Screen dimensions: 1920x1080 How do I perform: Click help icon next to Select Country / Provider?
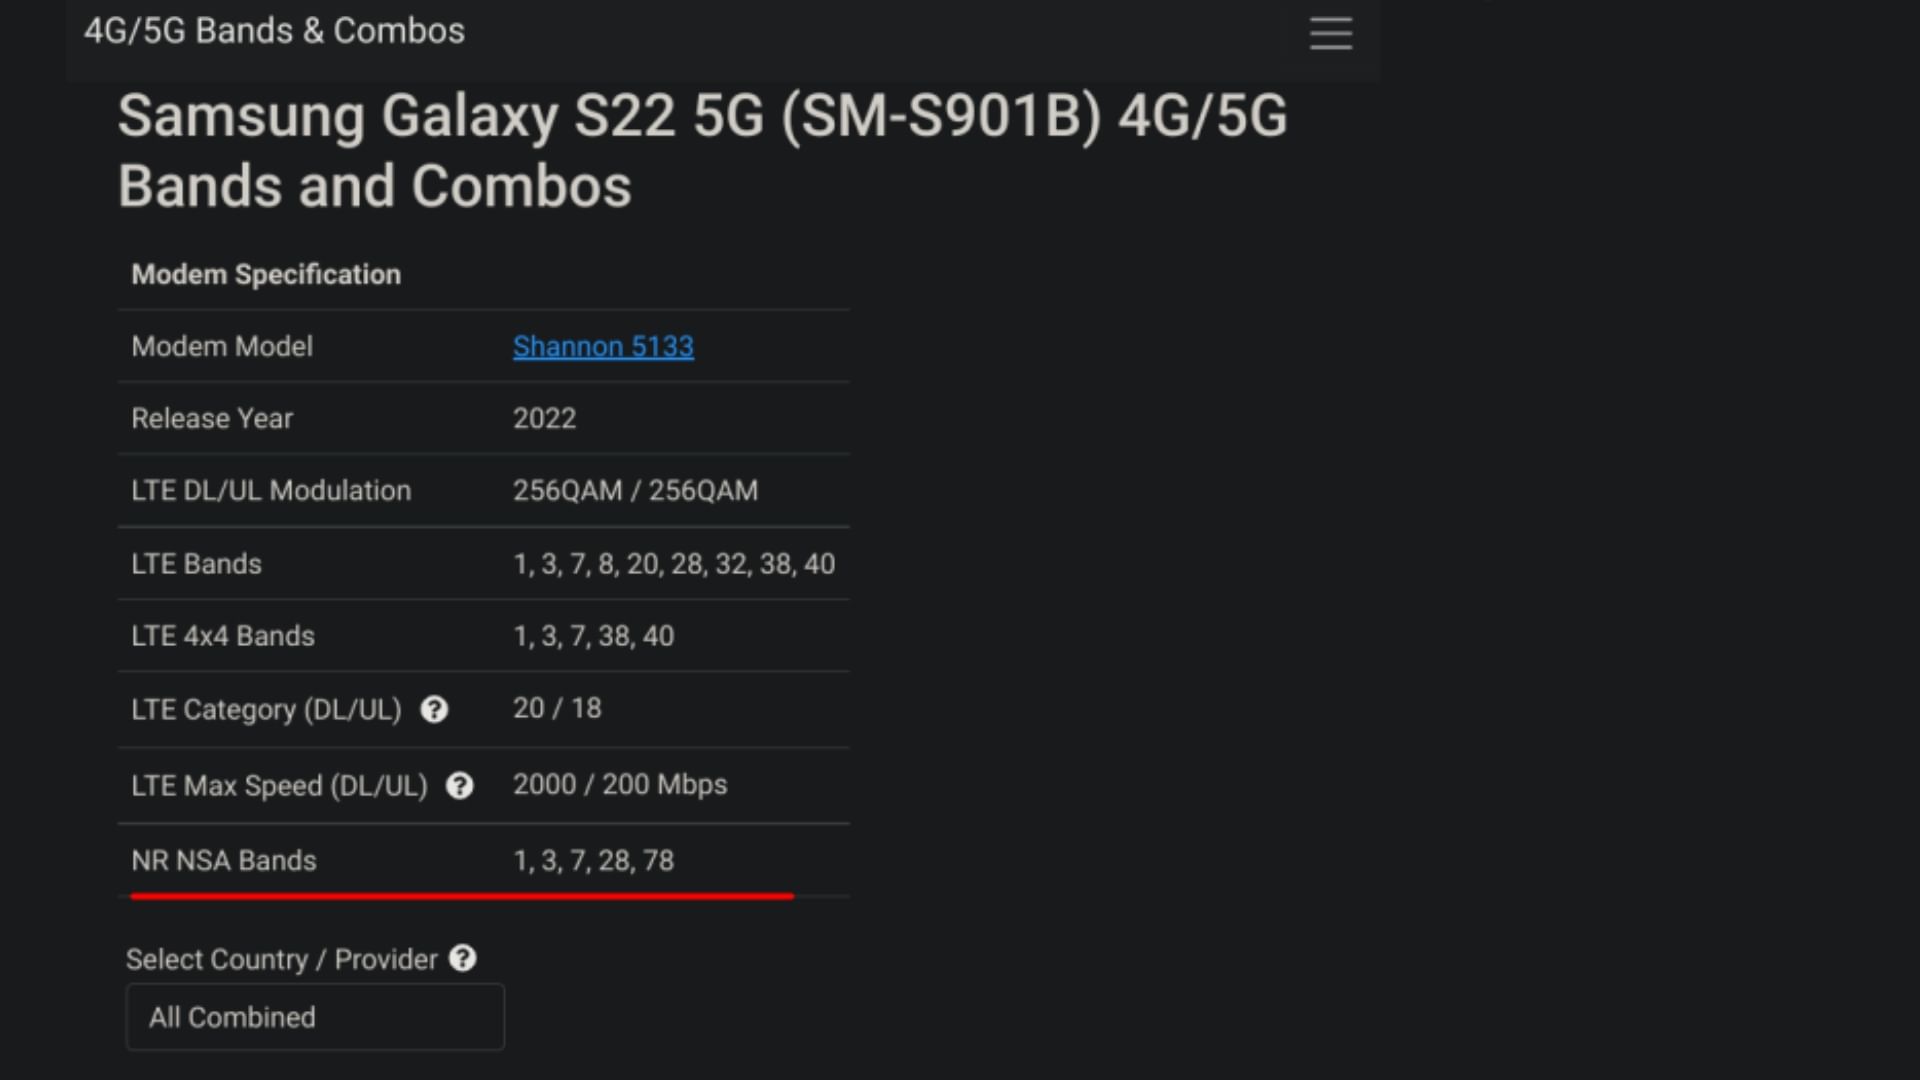tap(462, 959)
